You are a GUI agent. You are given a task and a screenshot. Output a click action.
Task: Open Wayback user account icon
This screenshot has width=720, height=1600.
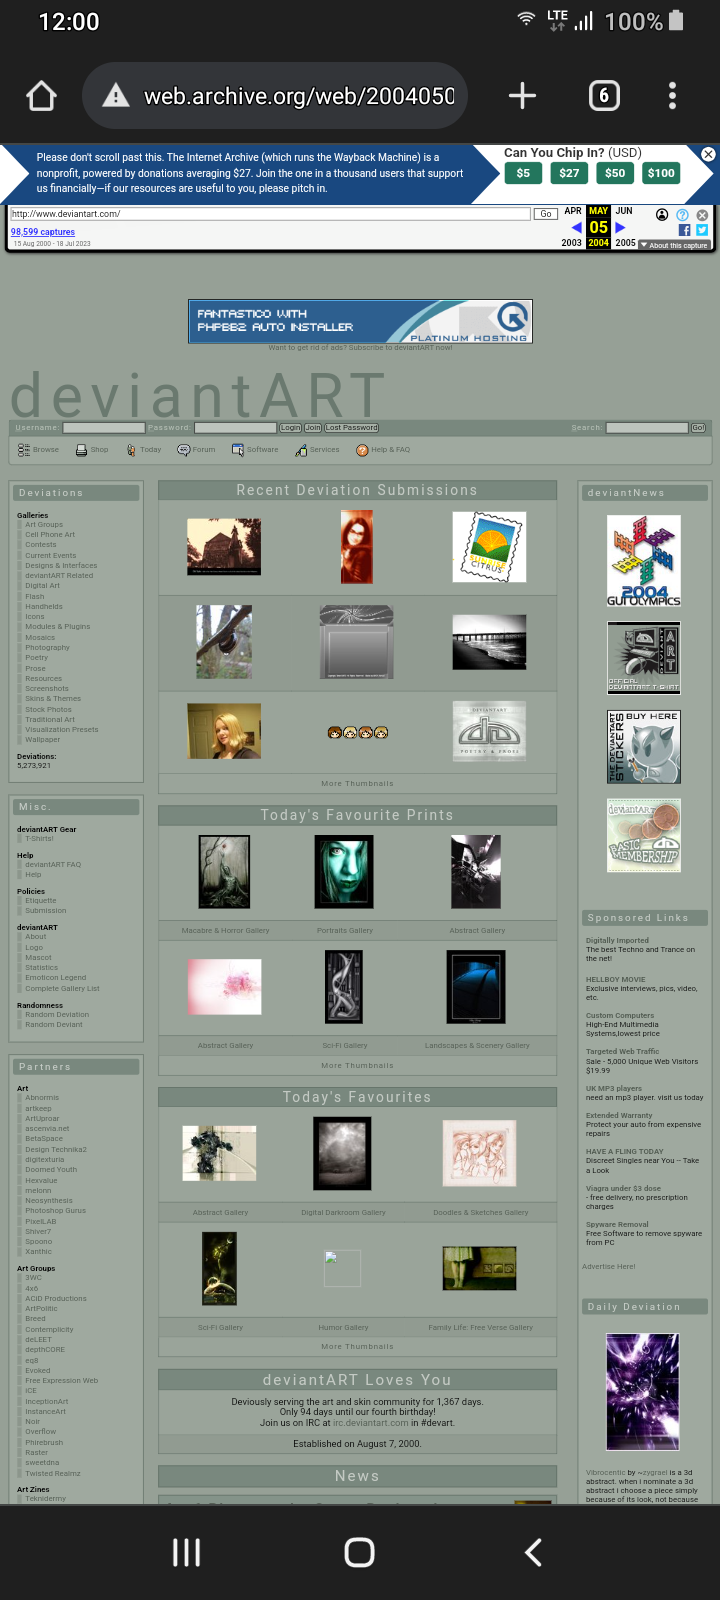(662, 215)
